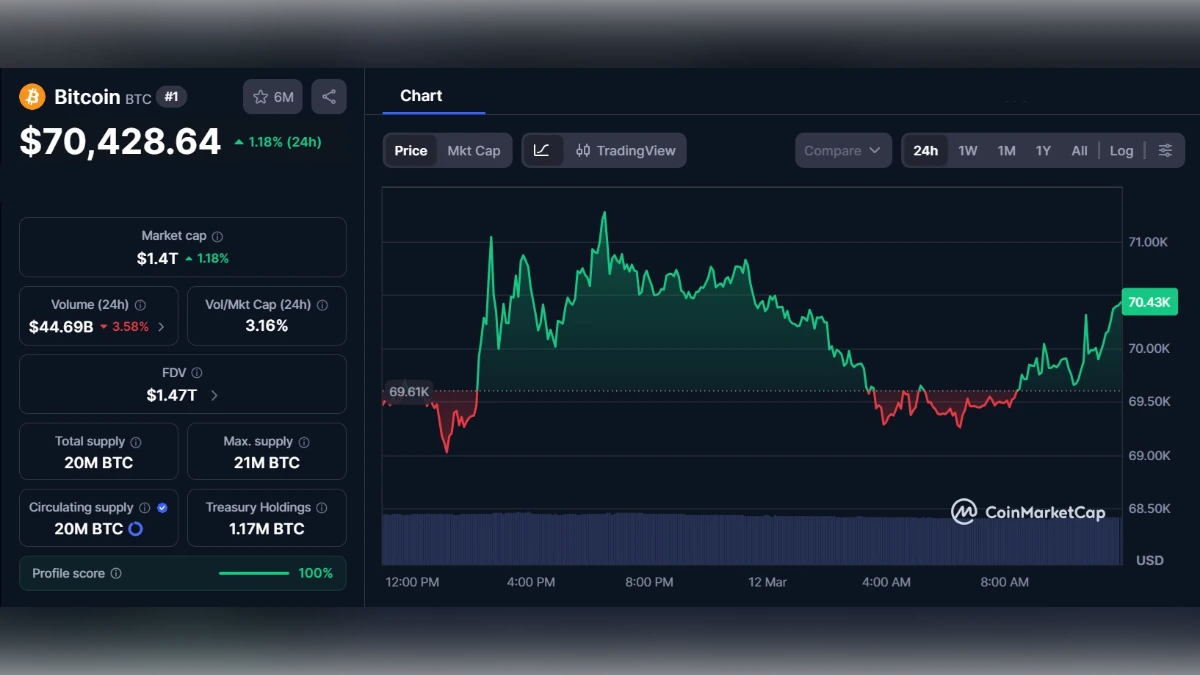Viewport: 1200px width, 675px height.
Task: Open the Compare dropdown
Action: (843, 150)
